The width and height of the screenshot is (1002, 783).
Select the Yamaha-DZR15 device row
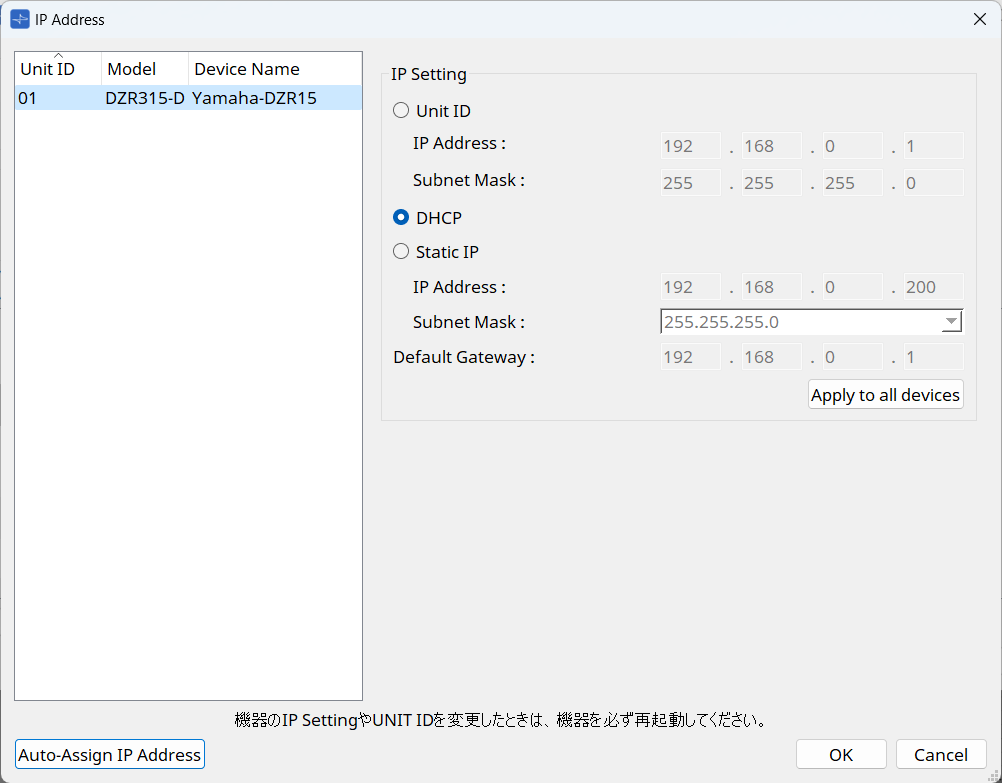point(188,98)
